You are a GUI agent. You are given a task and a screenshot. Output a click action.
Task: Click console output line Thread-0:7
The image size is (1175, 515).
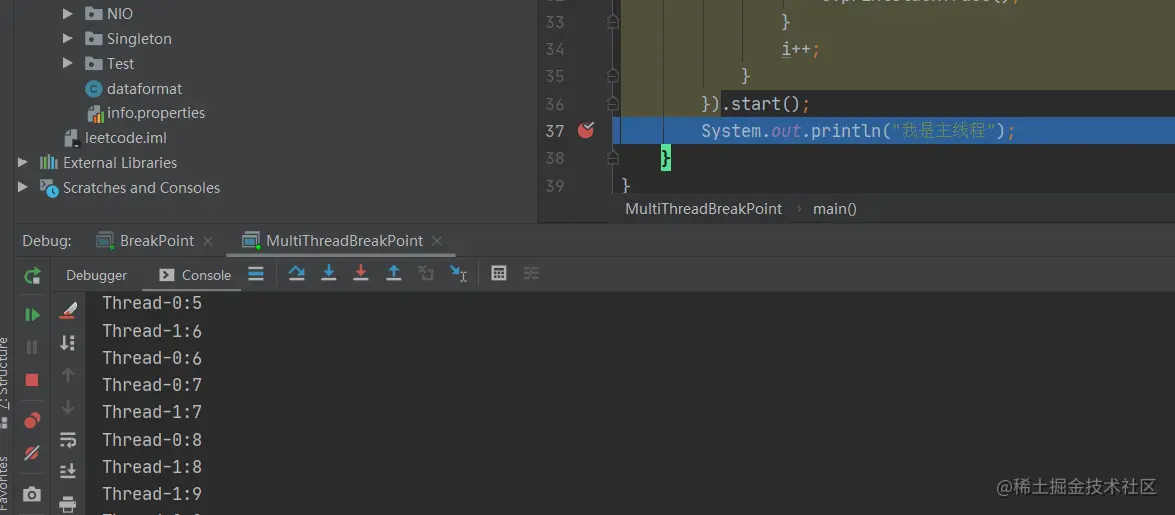(x=152, y=385)
